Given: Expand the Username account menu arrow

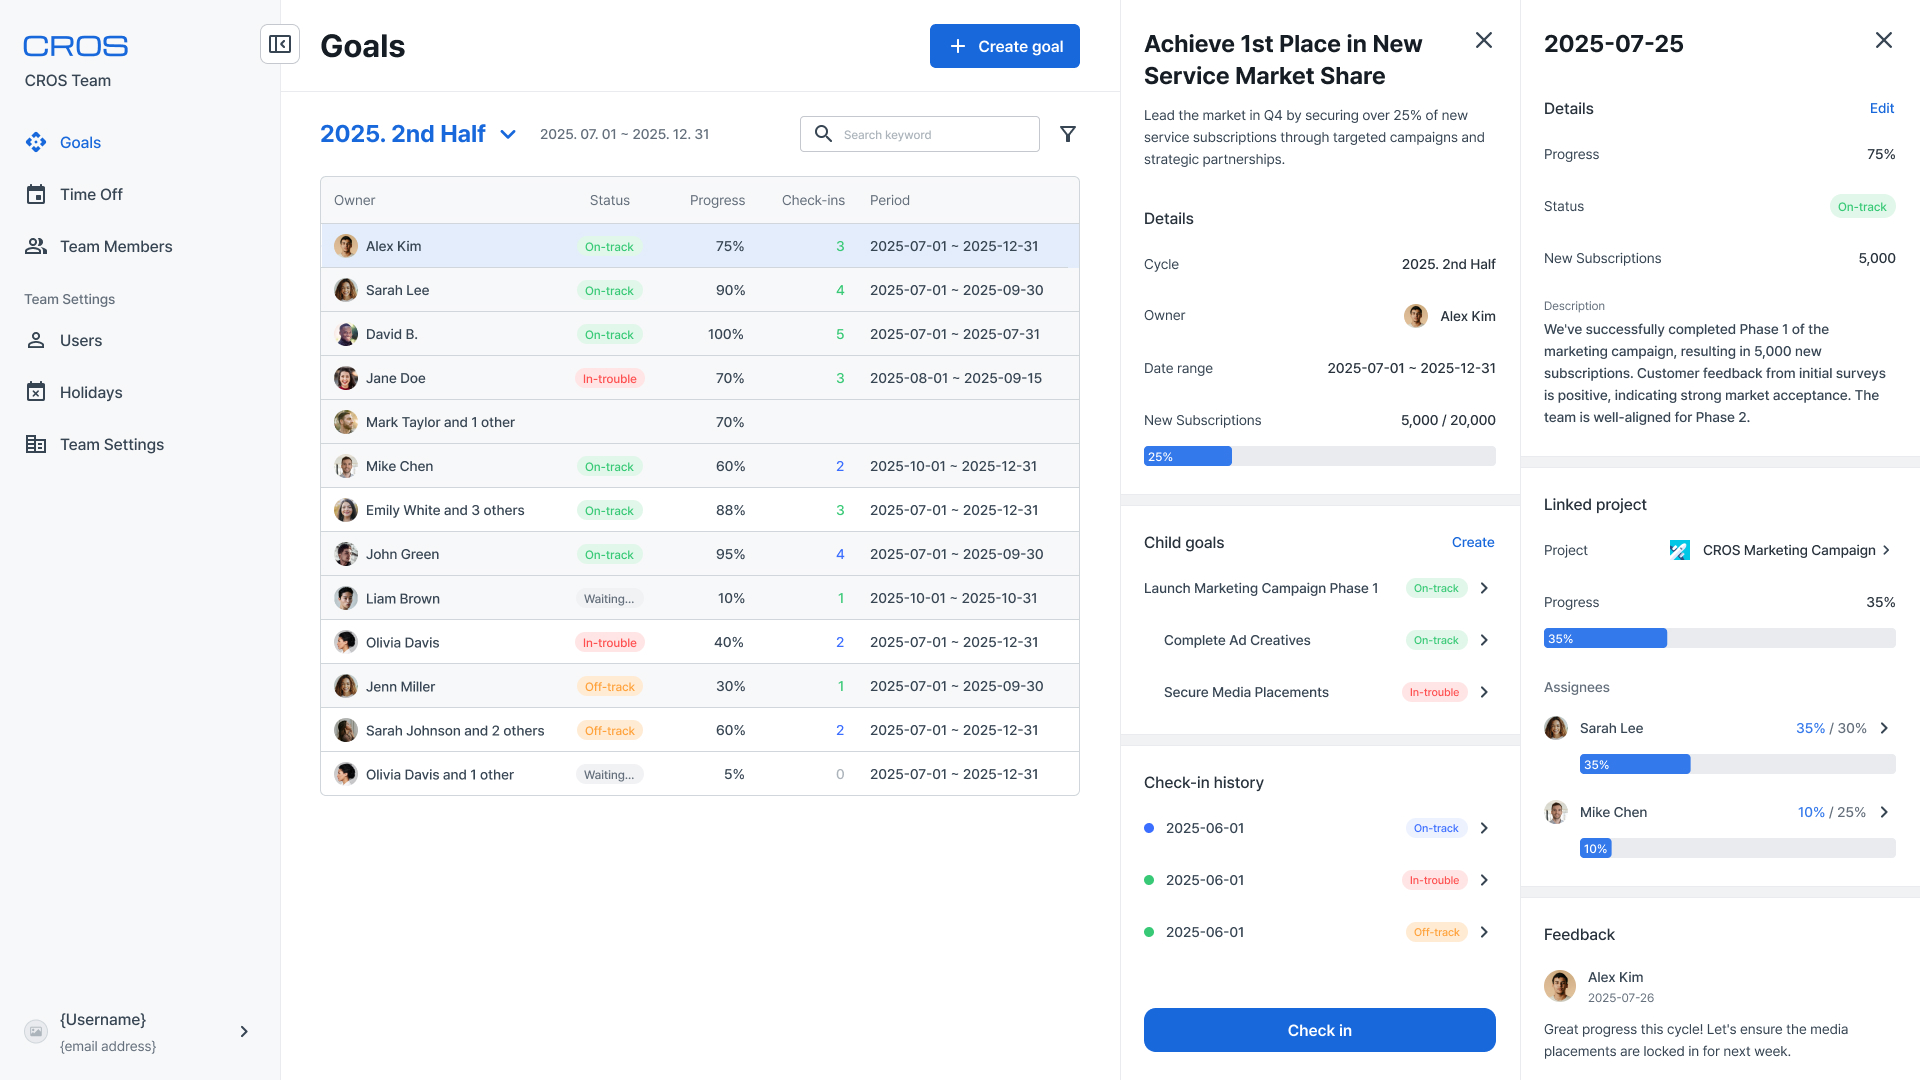Looking at the screenshot, I should [x=244, y=1031].
